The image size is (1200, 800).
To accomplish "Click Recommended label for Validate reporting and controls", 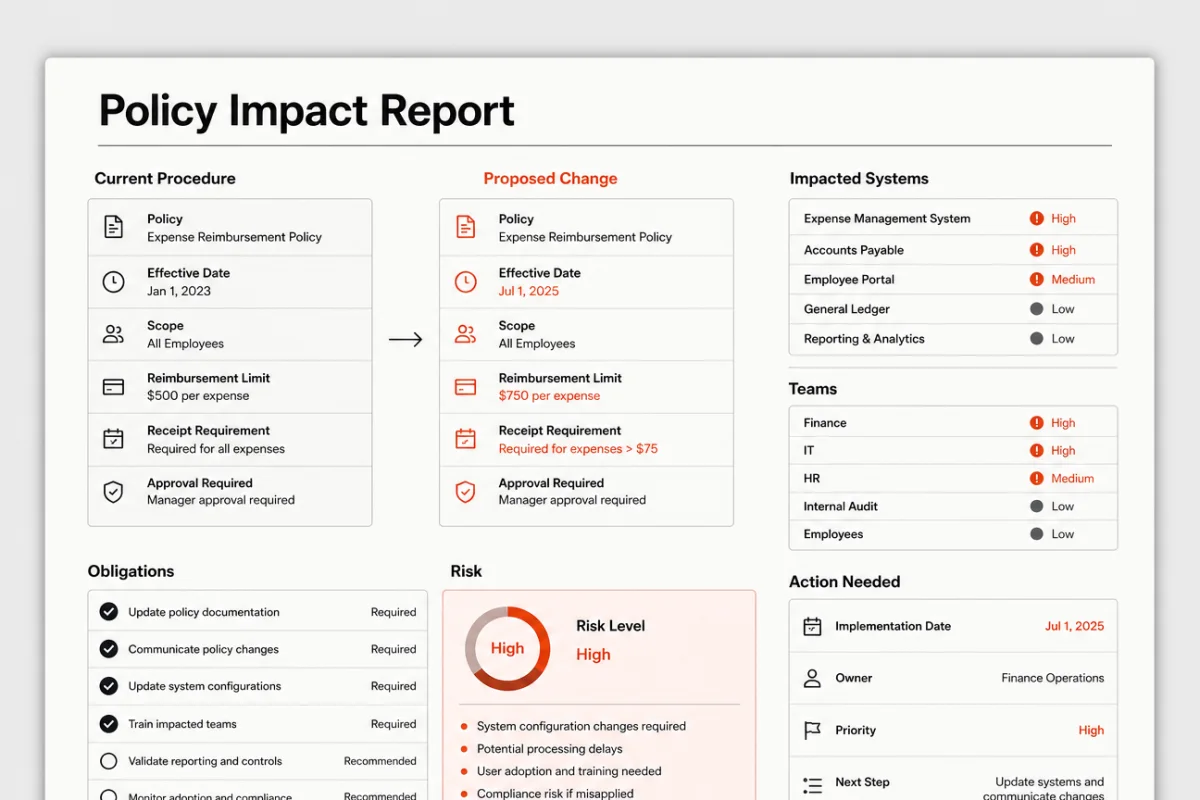I will [380, 761].
